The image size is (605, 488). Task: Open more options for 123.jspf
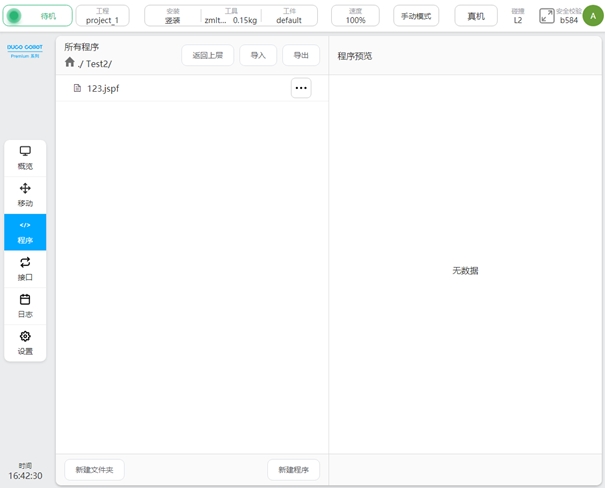click(x=301, y=88)
